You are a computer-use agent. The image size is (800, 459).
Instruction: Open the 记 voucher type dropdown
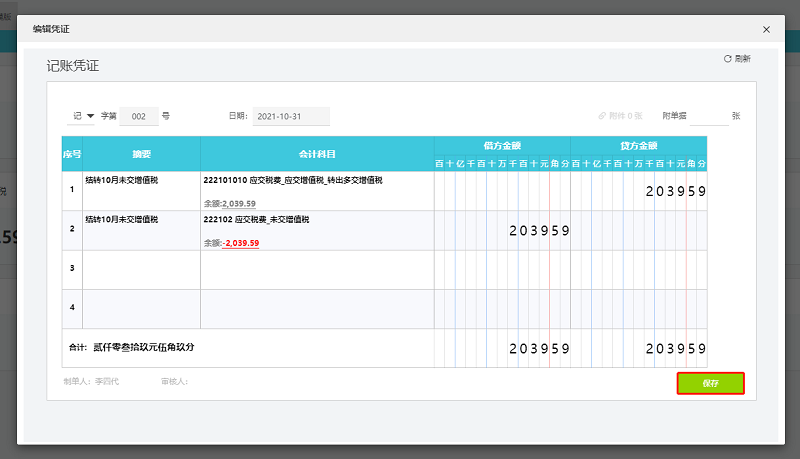click(x=82, y=116)
